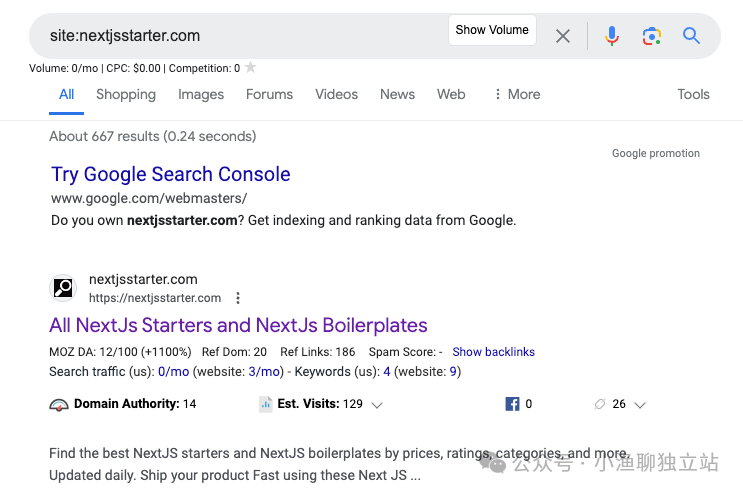Viewport: 743px width, 493px height.
Task: Click the Ref Dom: 20 metric
Action: (x=234, y=352)
